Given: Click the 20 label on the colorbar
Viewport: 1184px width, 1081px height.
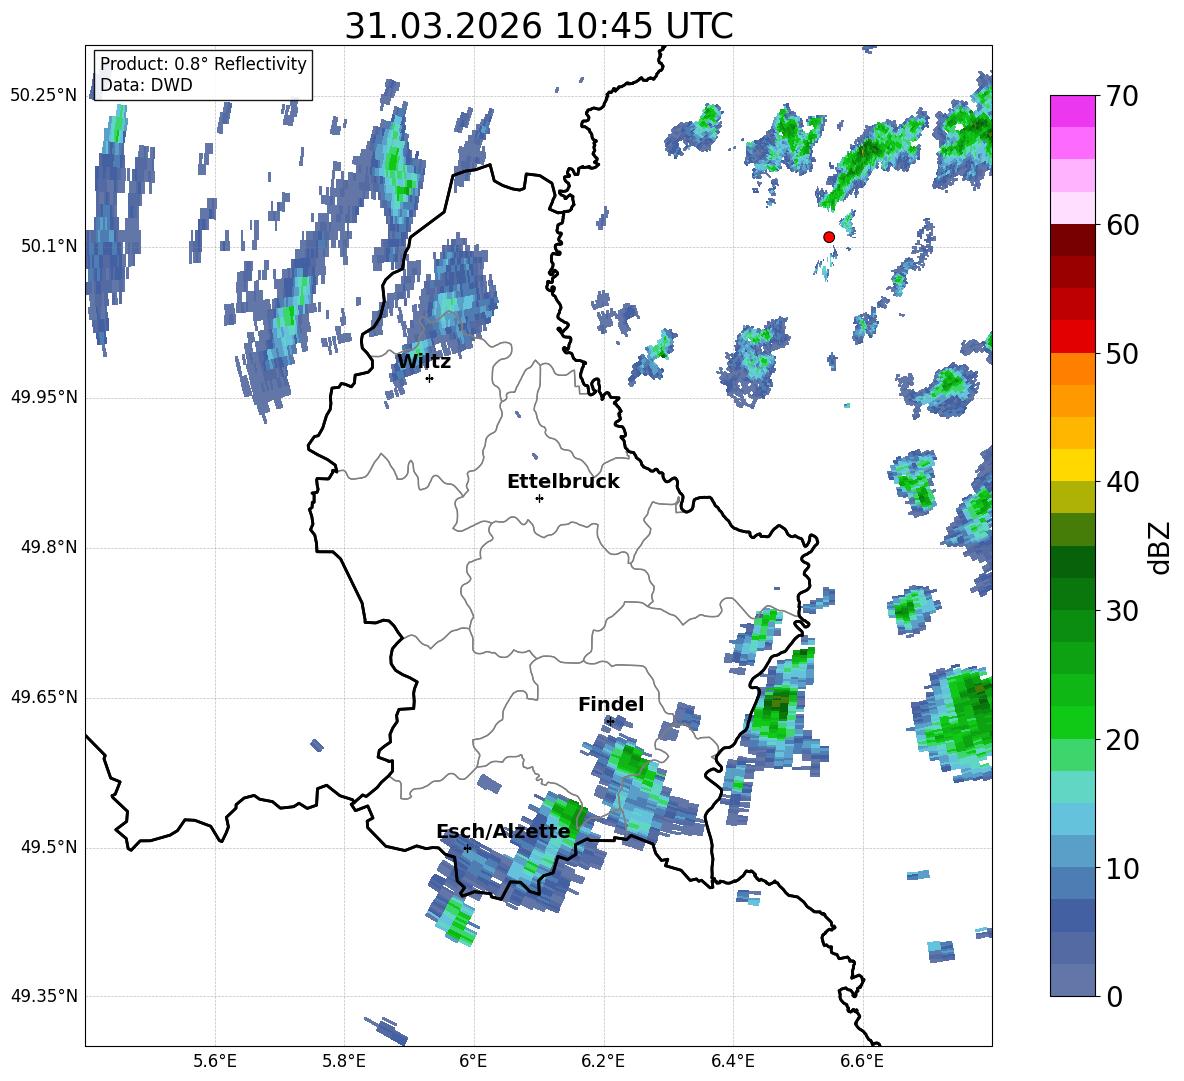Looking at the screenshot, I should (1122, 739).
